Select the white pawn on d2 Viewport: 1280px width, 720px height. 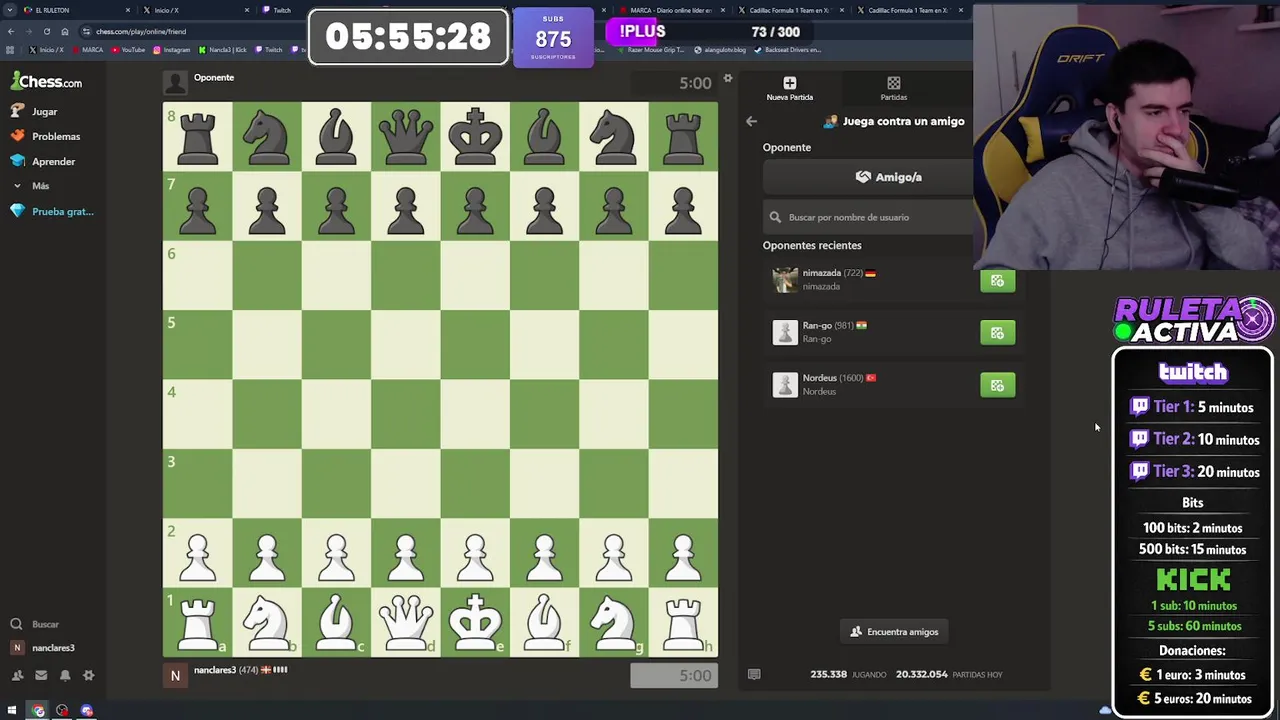tap(406, 553)
